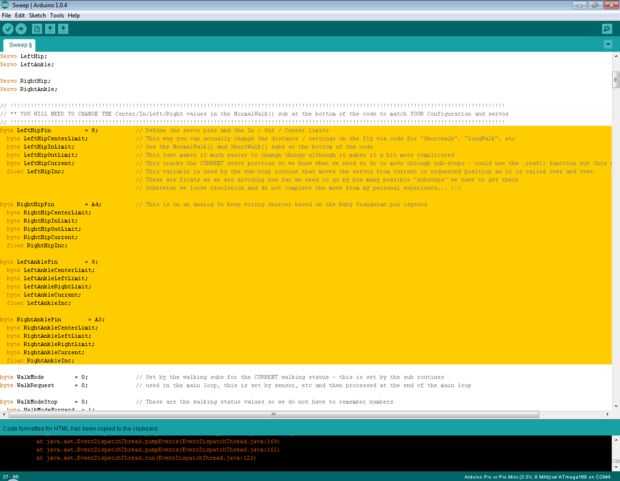Viewport: 620px width, 481px height.
Task: Click the Verify checkmark toolbar button
Action: (8, 29)
